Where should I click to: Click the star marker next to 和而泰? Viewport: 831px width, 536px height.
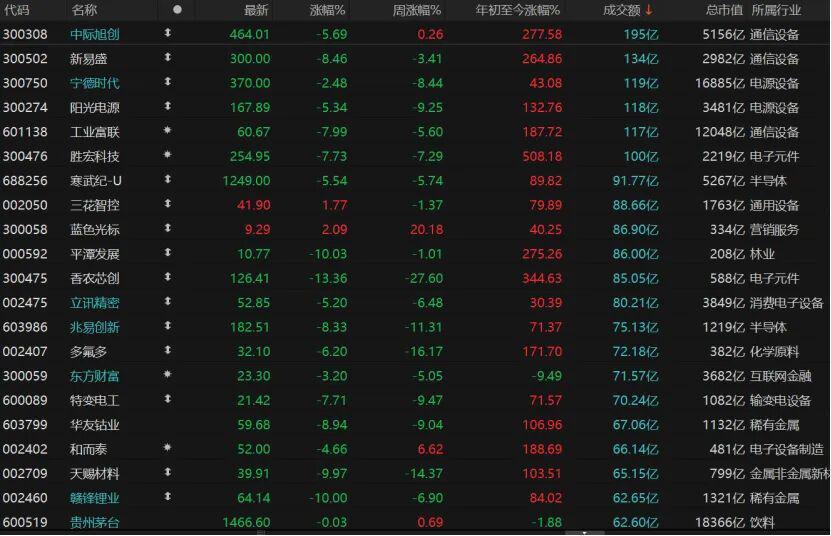pos(167,449)
